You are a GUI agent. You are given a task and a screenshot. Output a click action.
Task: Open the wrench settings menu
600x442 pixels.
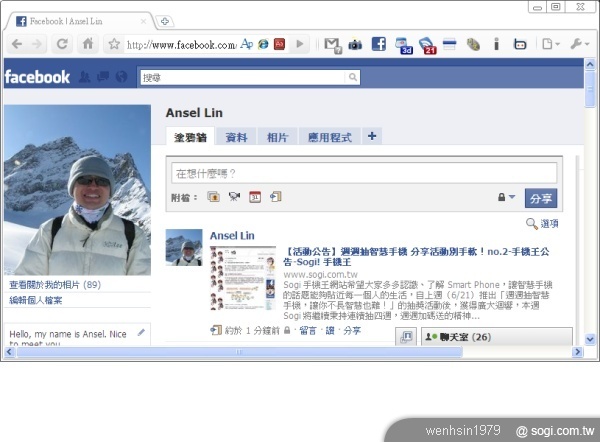click(579, 44)
